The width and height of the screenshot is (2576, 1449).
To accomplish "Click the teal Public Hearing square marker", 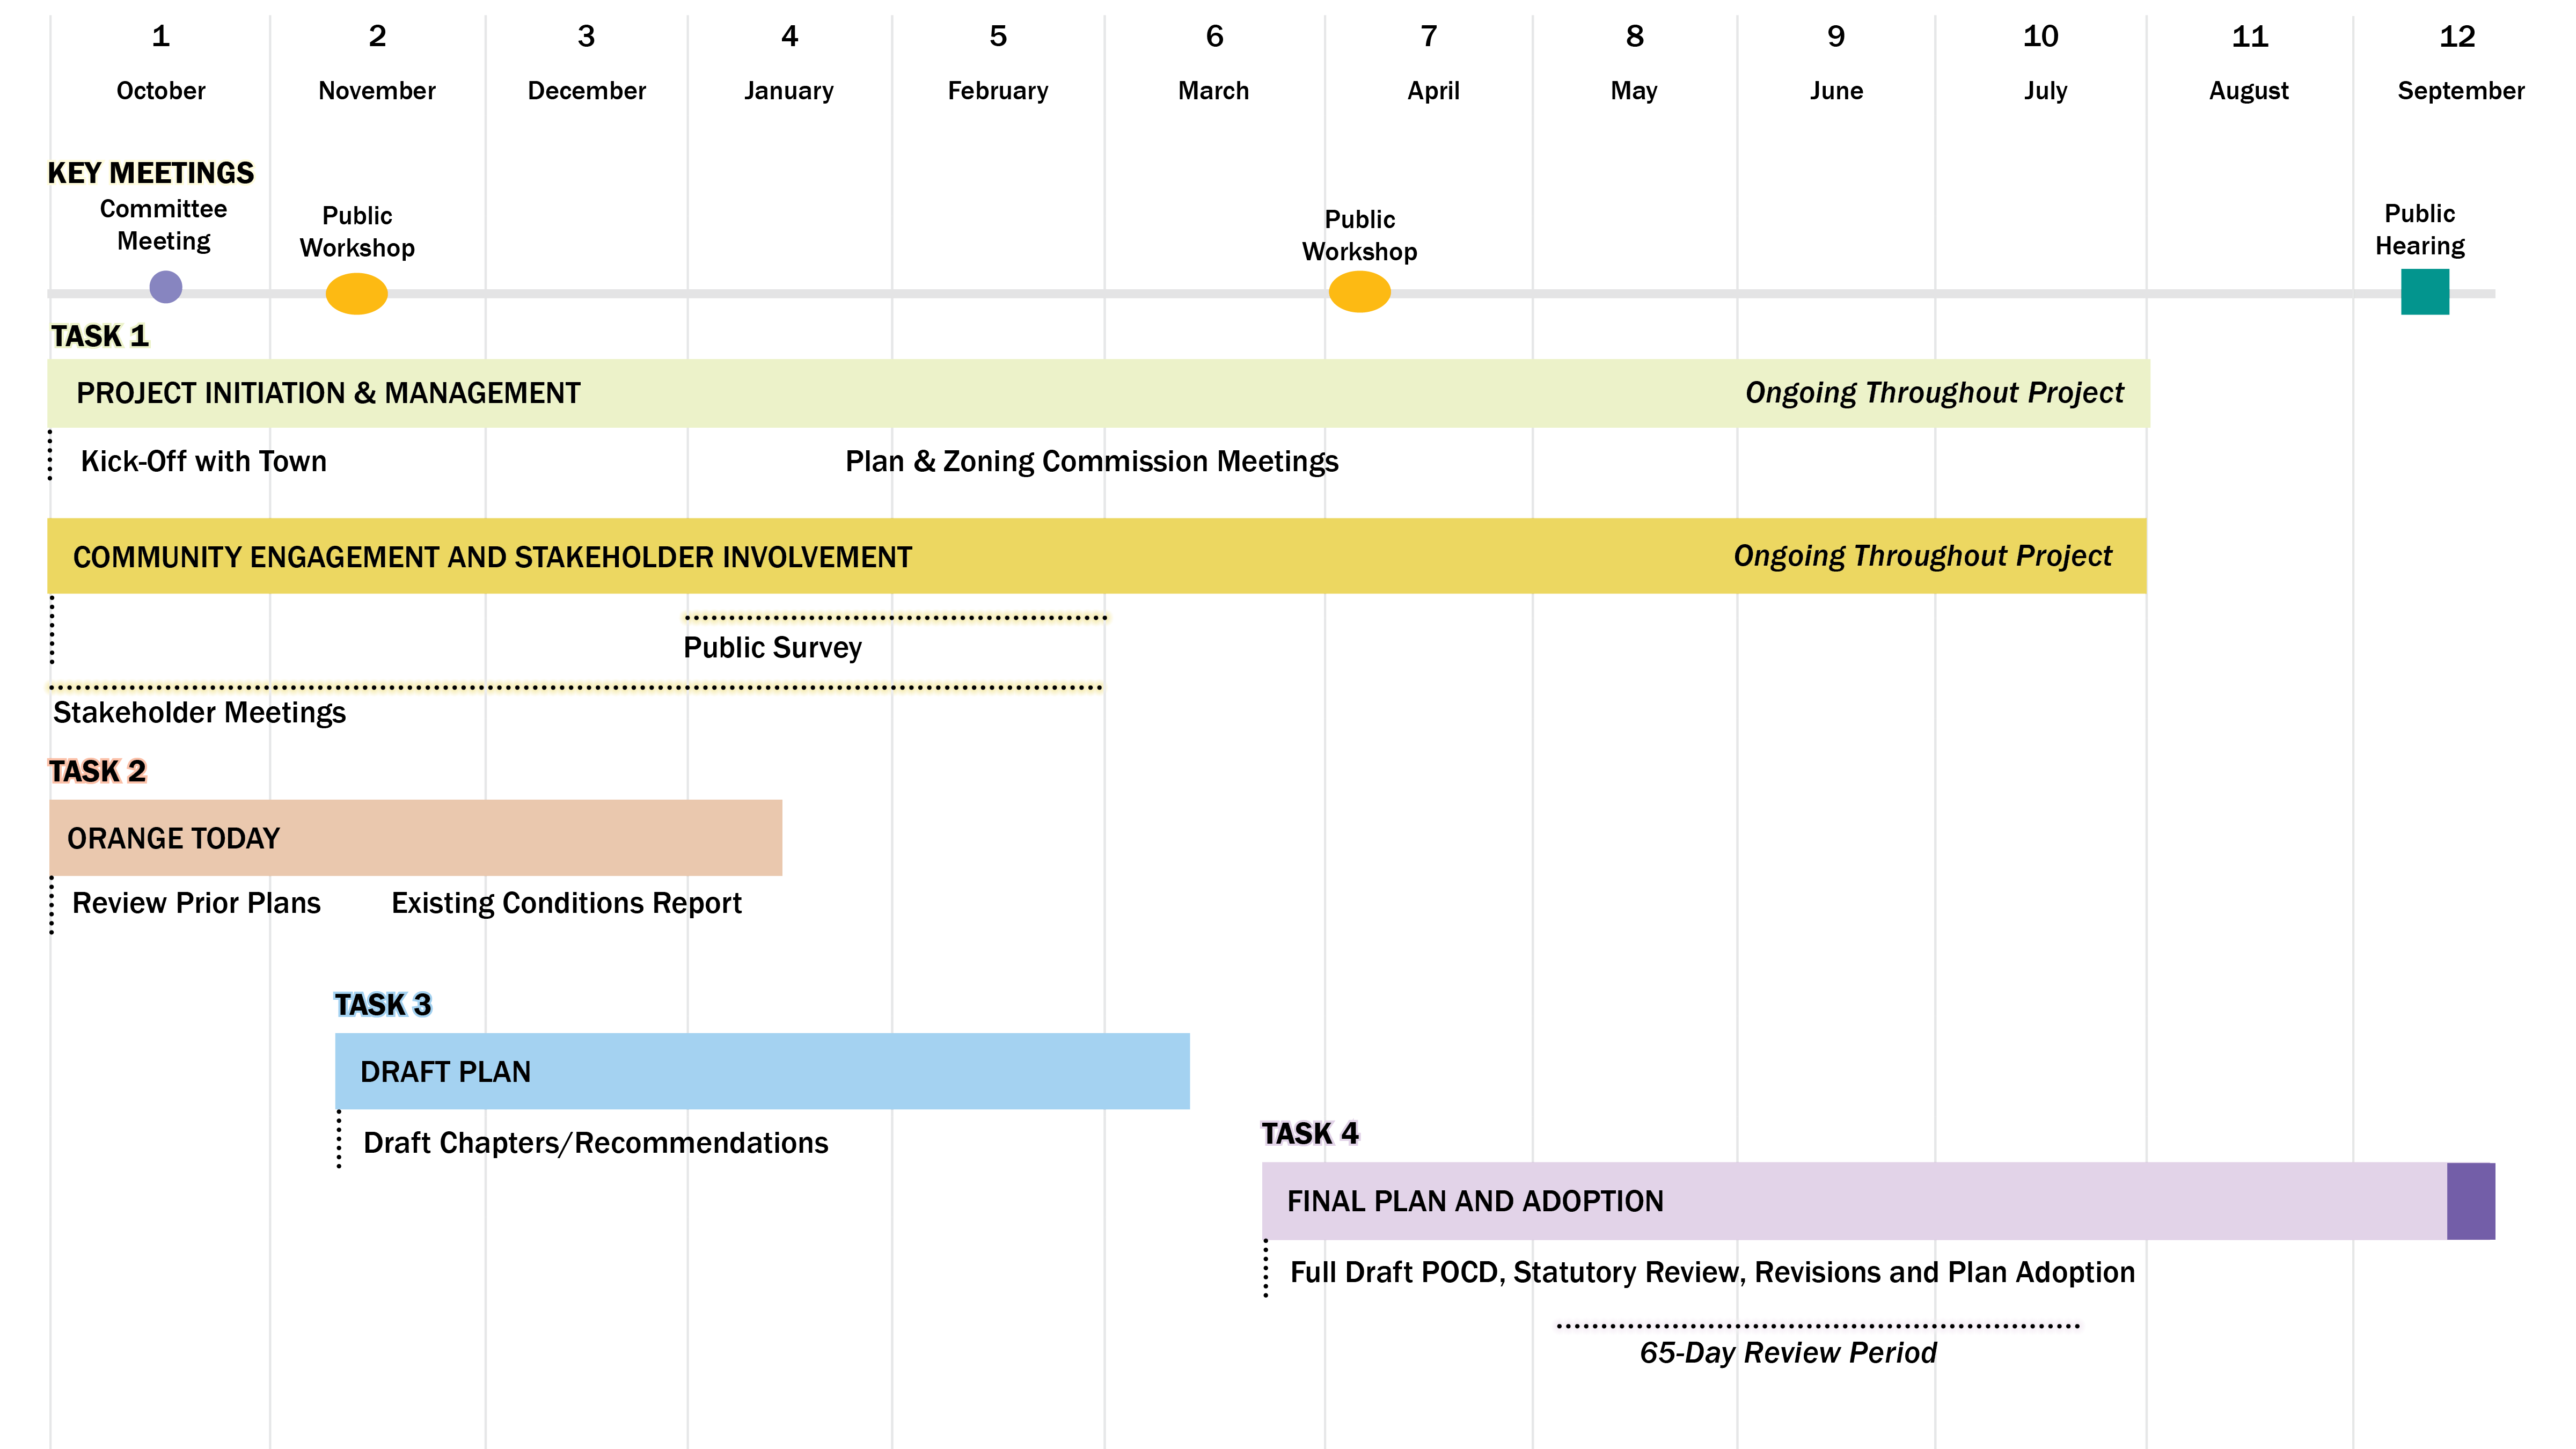I will pos(2424,292).
